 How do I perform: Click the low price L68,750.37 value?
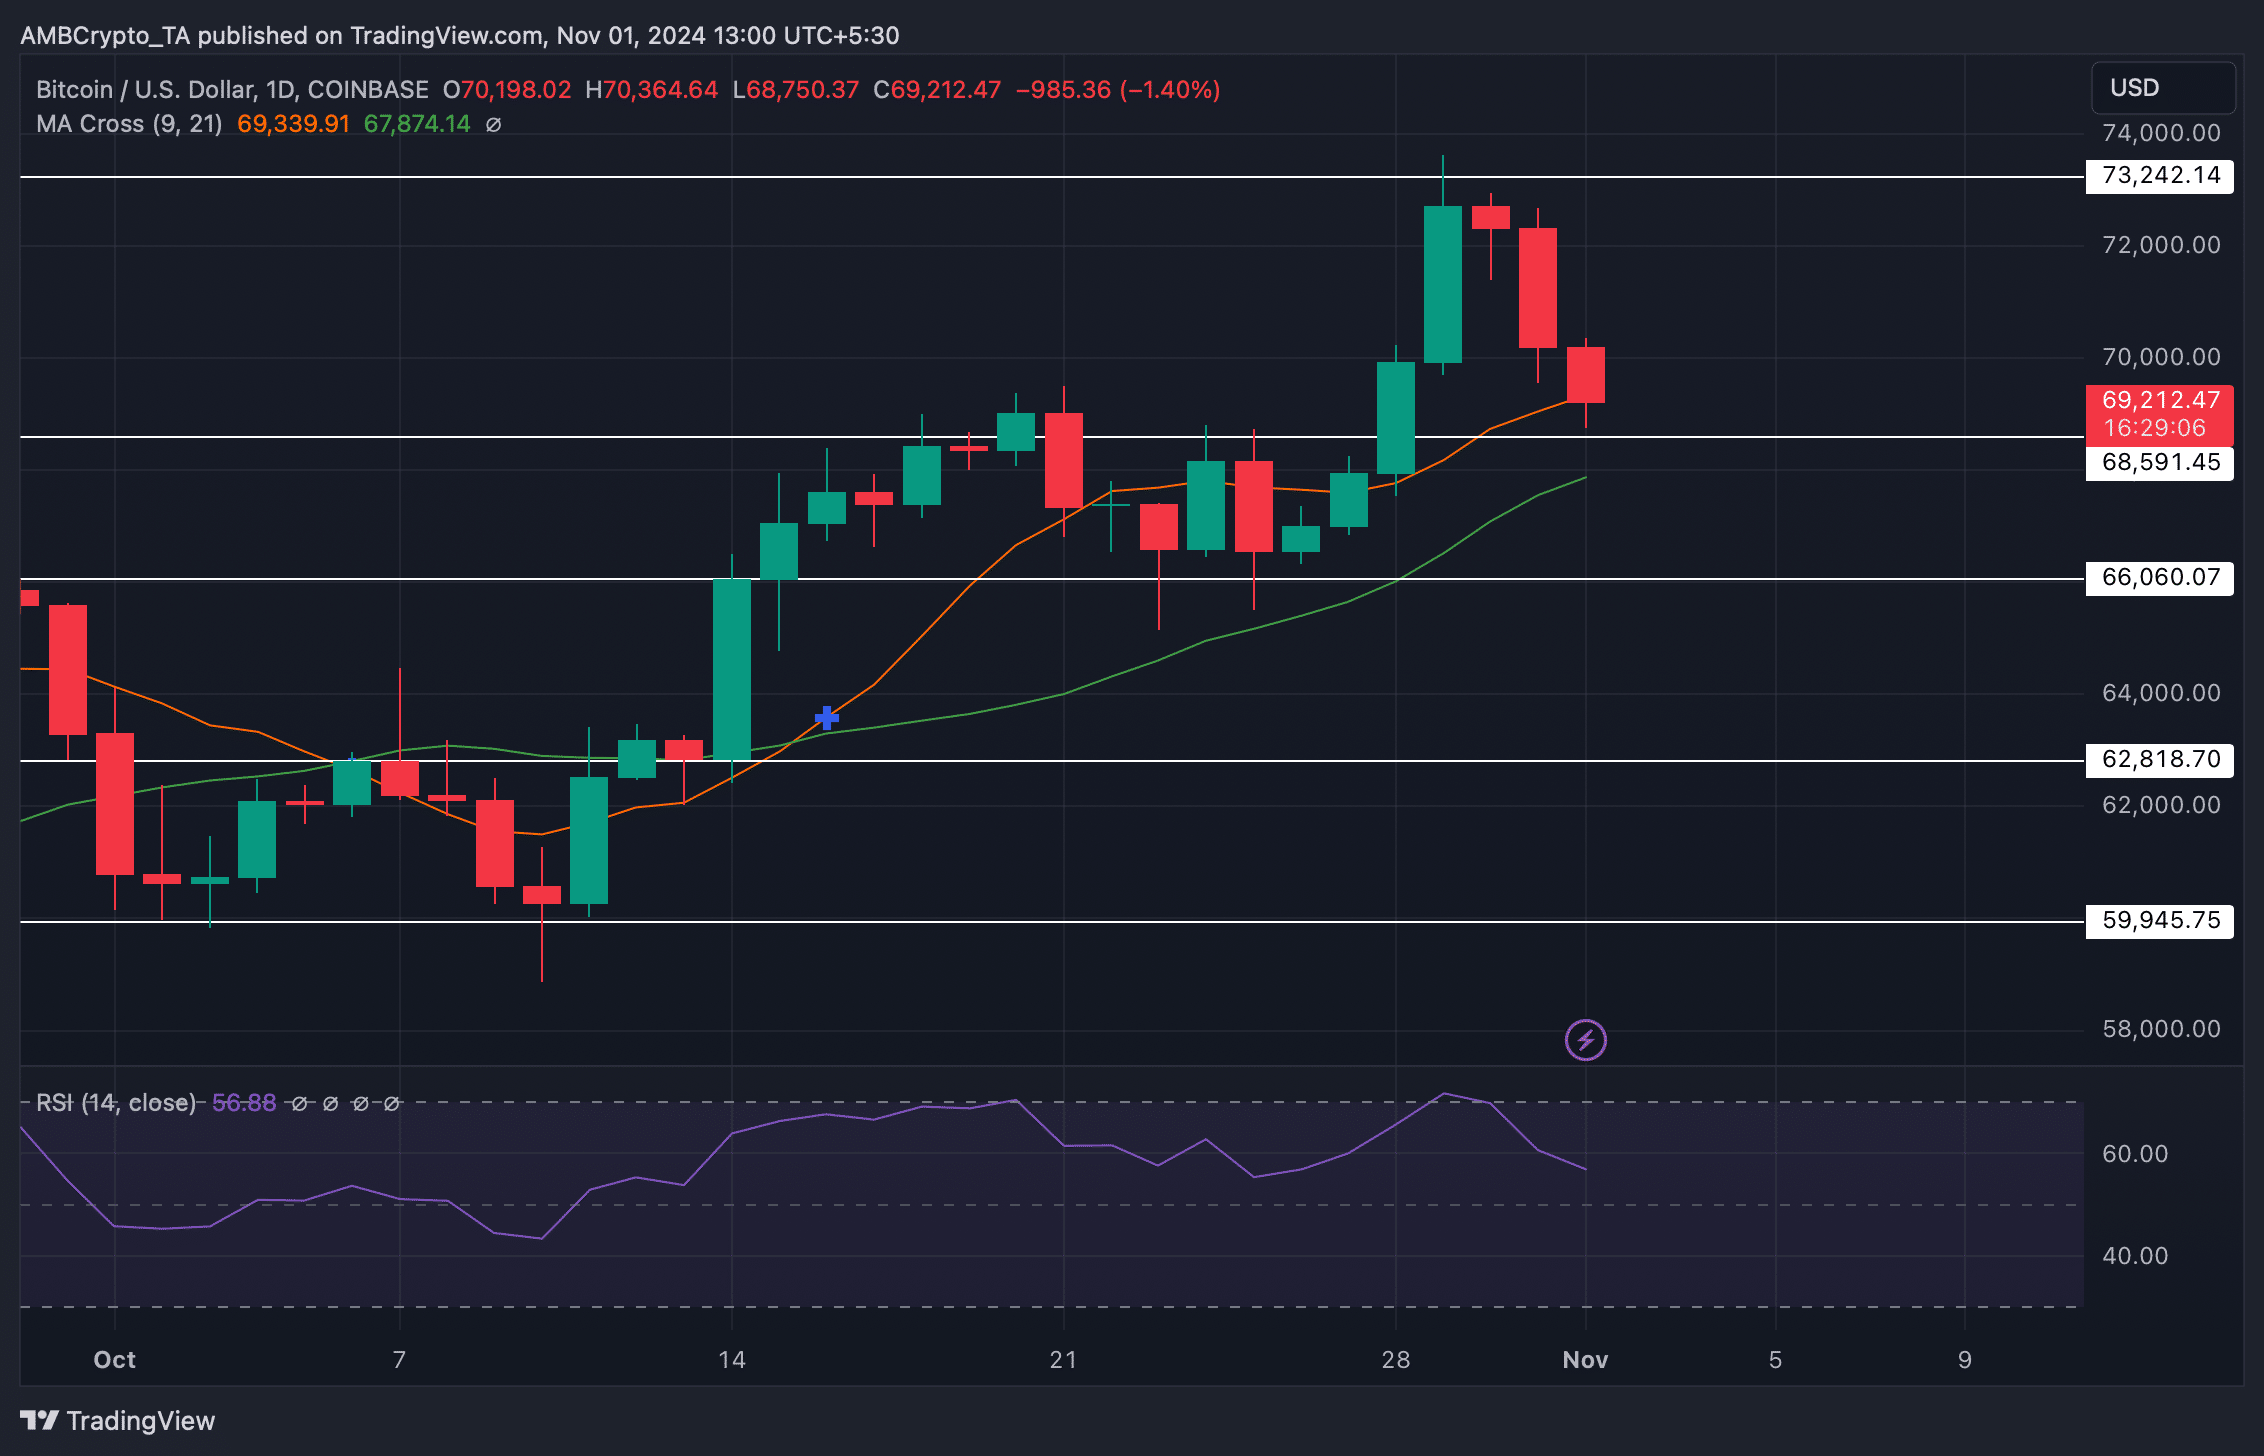[x=796, y=90]
